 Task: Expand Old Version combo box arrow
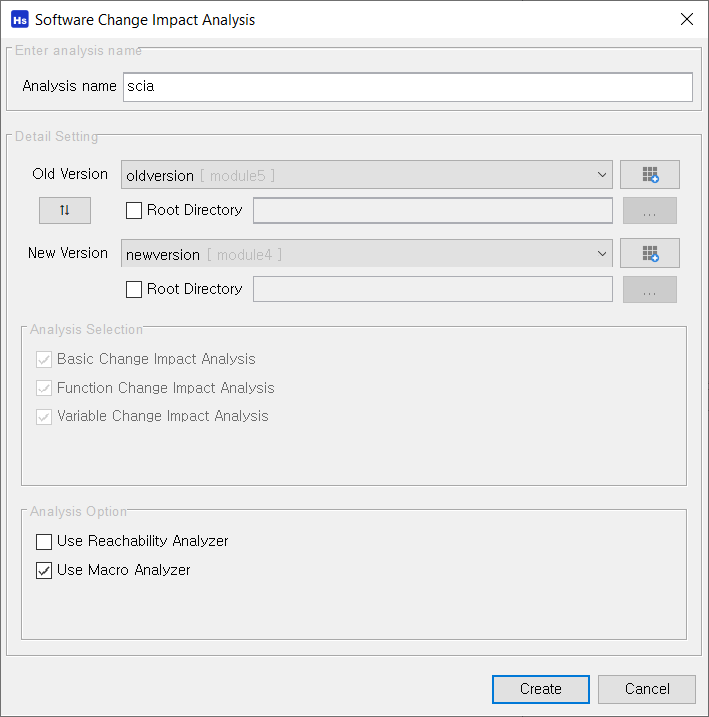pyautogui.click(x=602, y=175)
